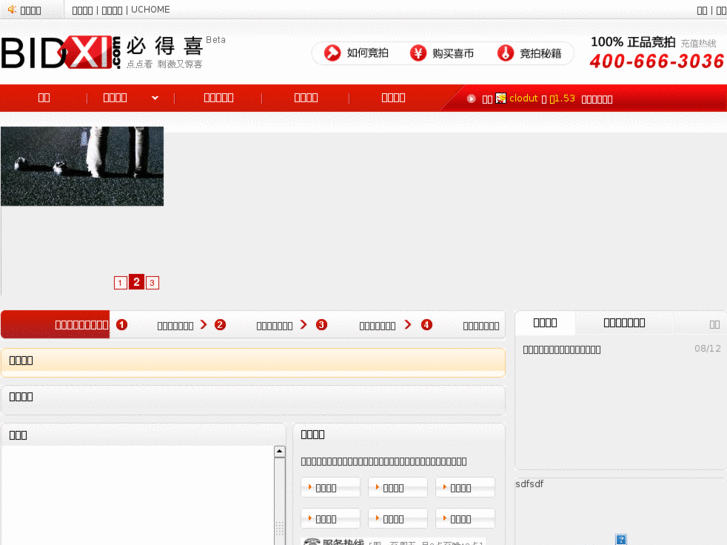This screenshot has width=727, height=545.
Task: Open the 竞拍秘籍 link
Action: [540, 53]
